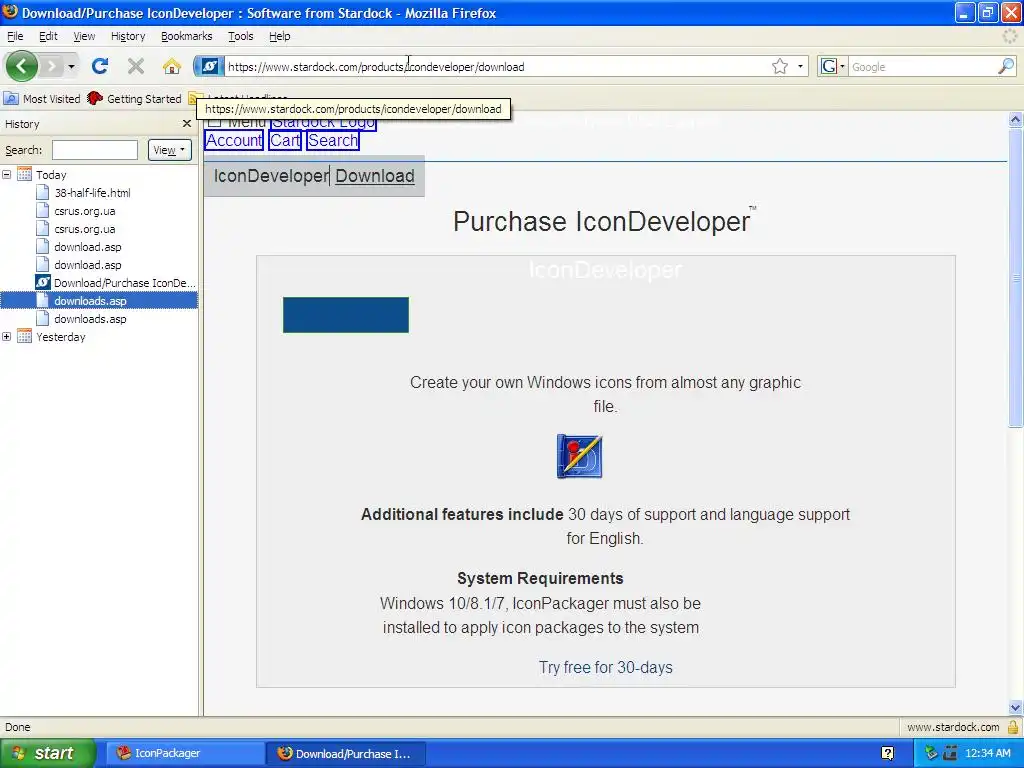
Task: Click the Latest Headlines feed folder icon
Action: click(x=192, y=99)
